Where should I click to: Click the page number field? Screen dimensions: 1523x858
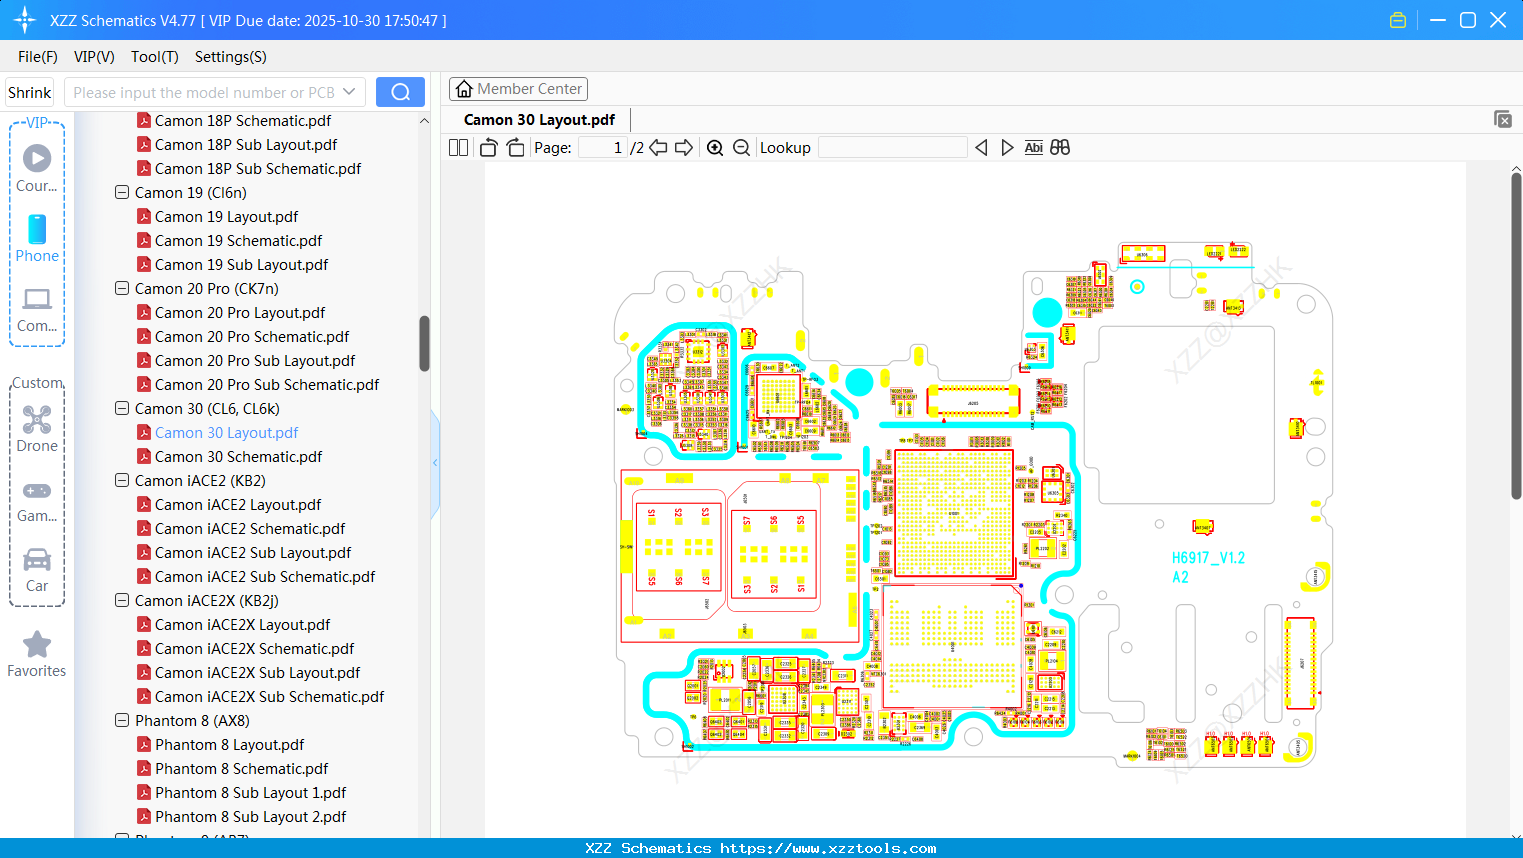click(603, 148)
